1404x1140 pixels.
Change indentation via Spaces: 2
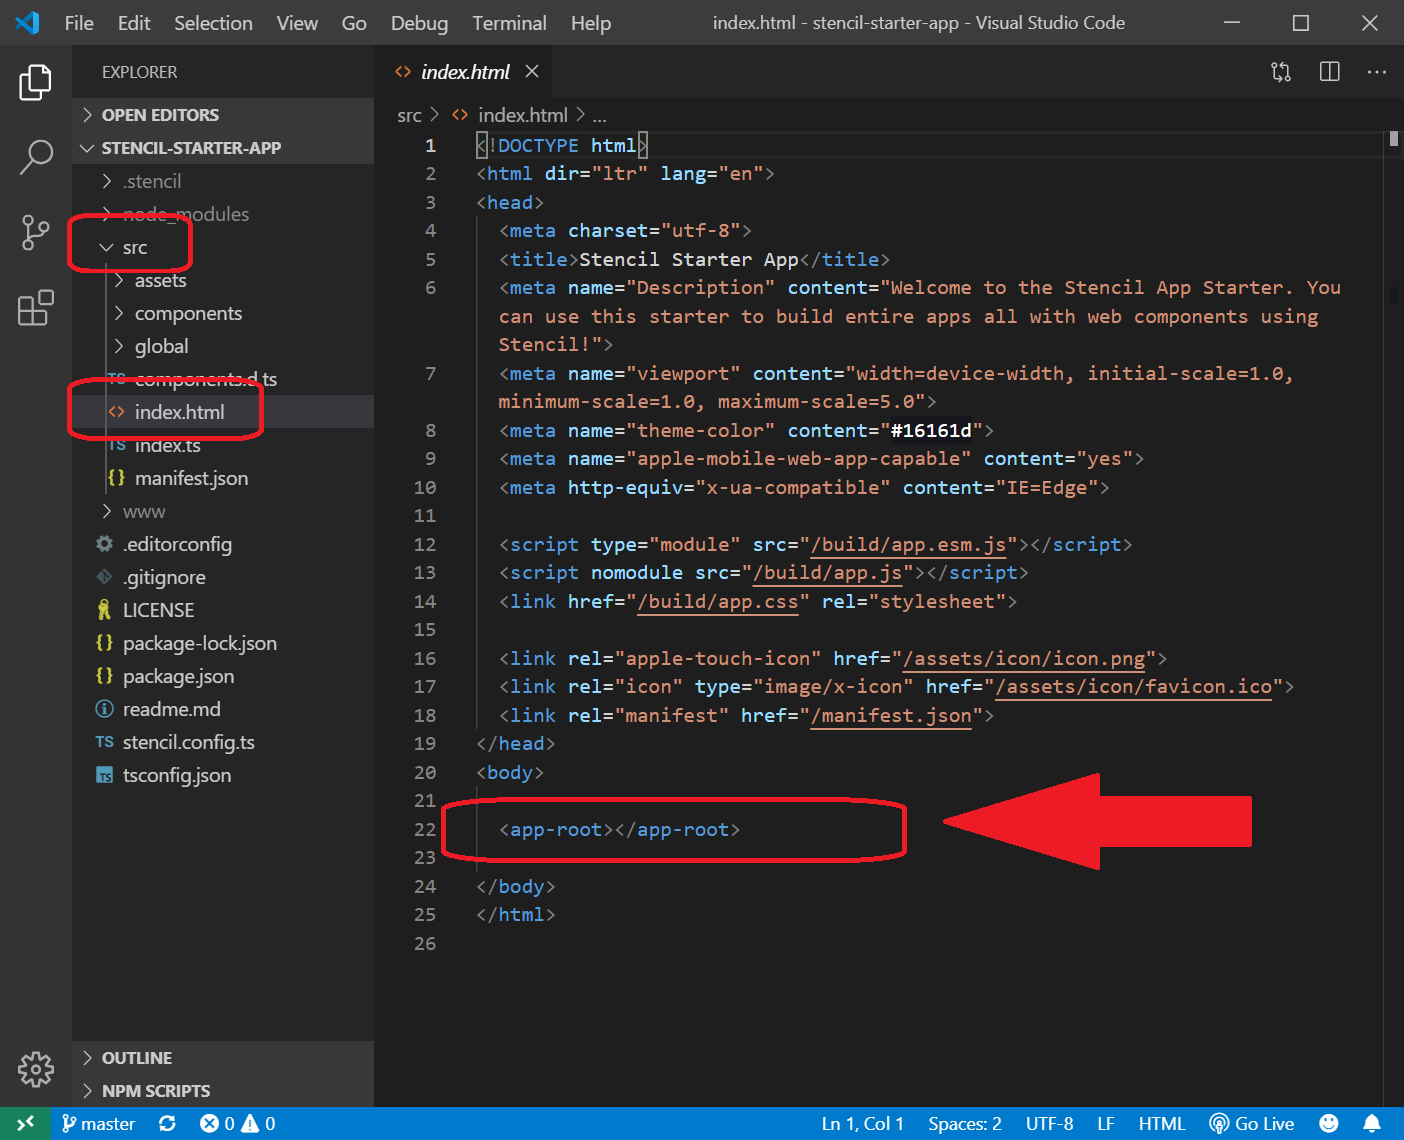[x=964, y=1124]
